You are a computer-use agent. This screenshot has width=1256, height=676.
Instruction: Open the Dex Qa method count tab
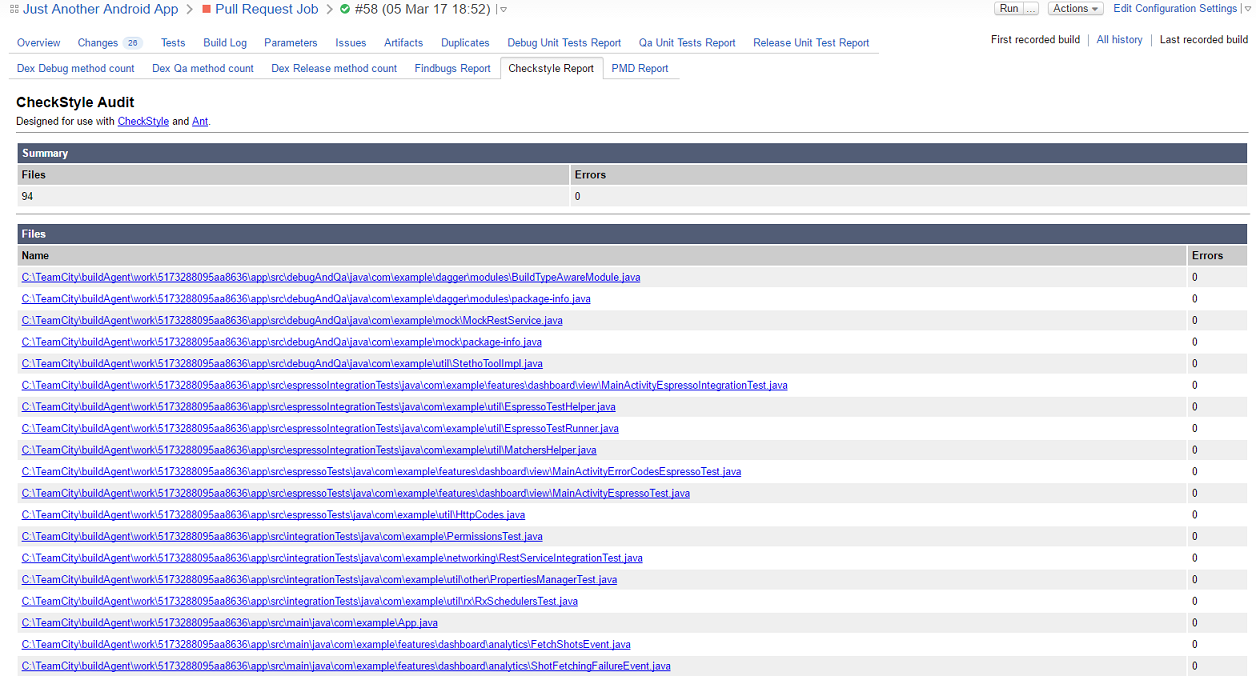(203, 69)
